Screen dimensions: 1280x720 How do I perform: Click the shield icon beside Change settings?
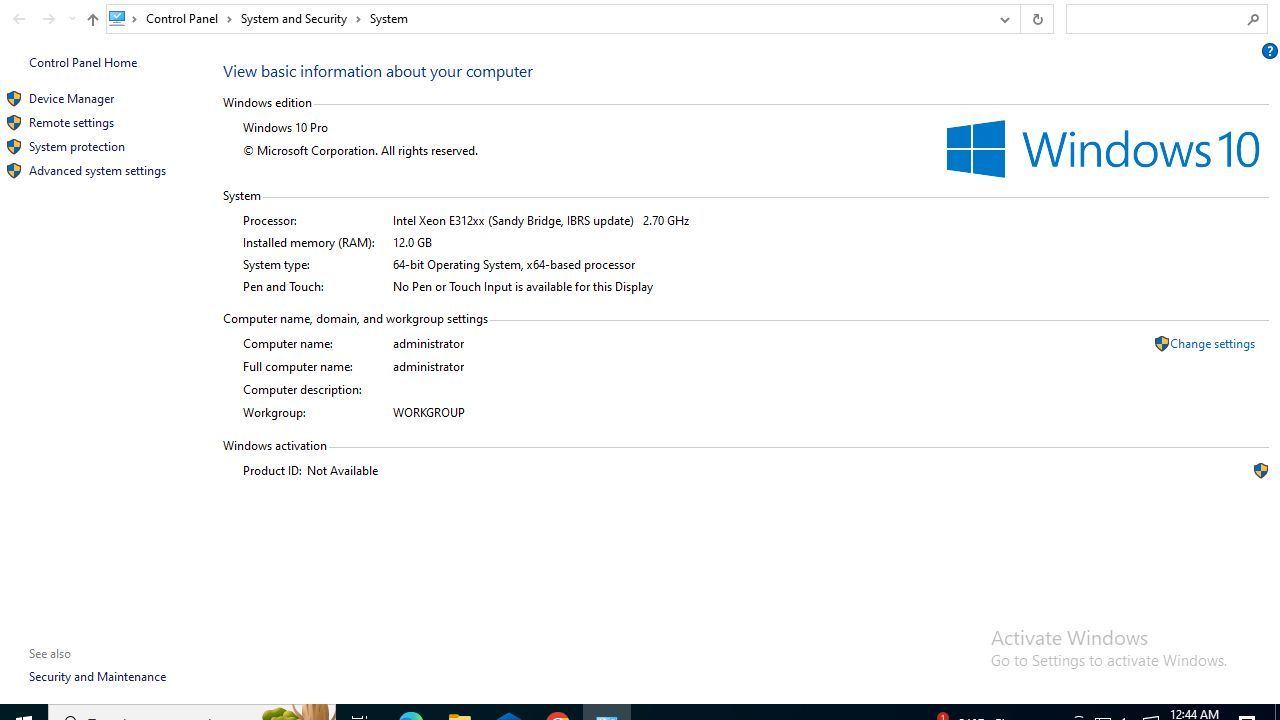(1161, 344)
